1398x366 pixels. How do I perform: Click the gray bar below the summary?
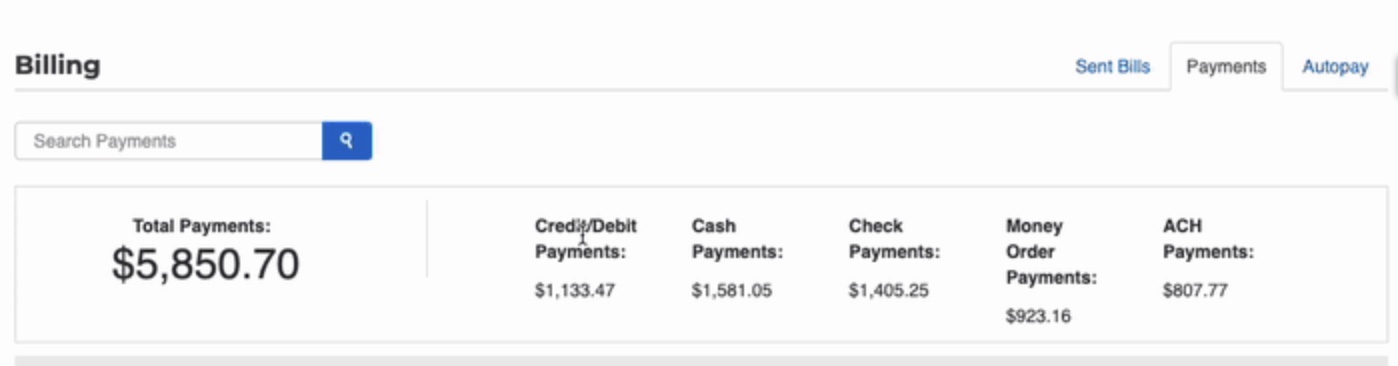(x=701, y=360)
